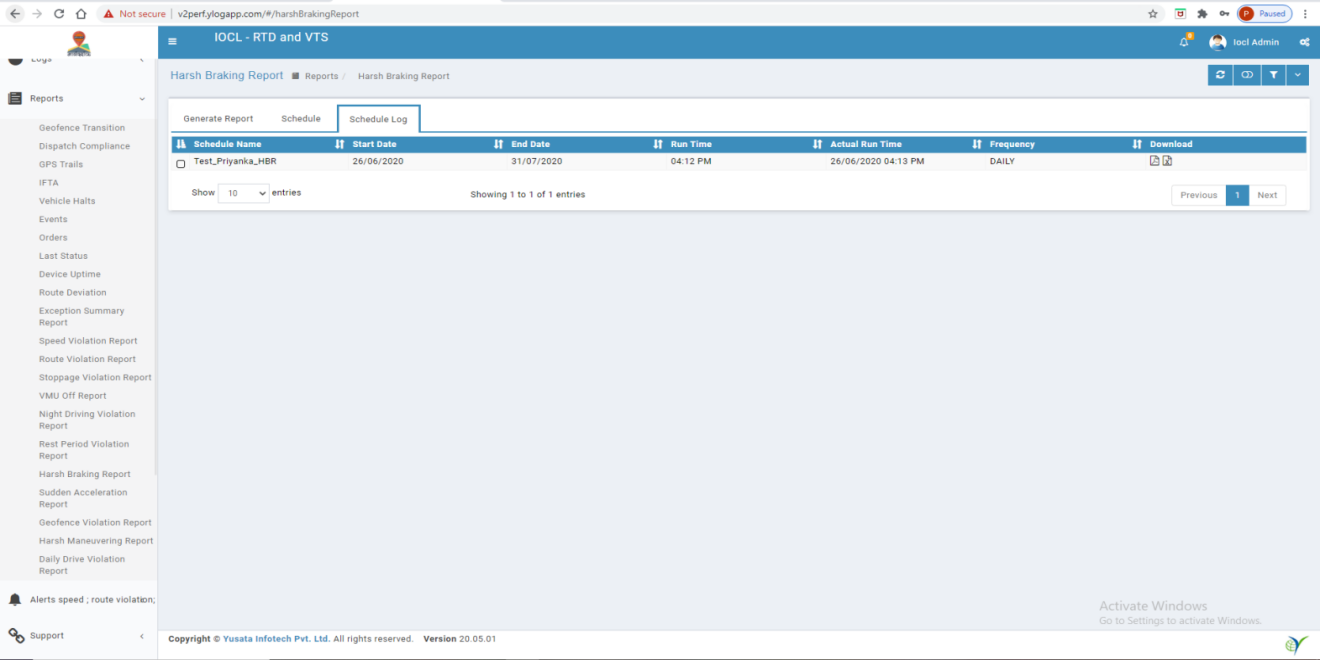The height and width of the screenshot is (660, 1320).
Task: Click the Iocl Admin username
Action: pos(1256,42)
